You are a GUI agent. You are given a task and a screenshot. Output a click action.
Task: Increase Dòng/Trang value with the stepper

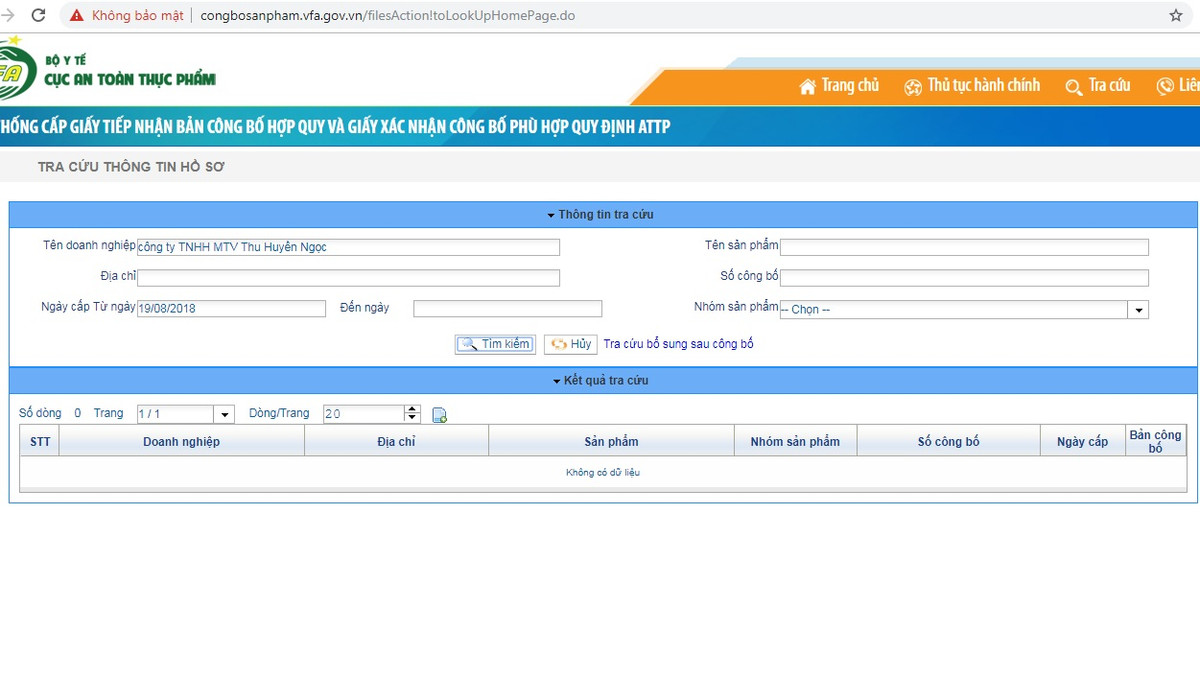coord(410,408)
